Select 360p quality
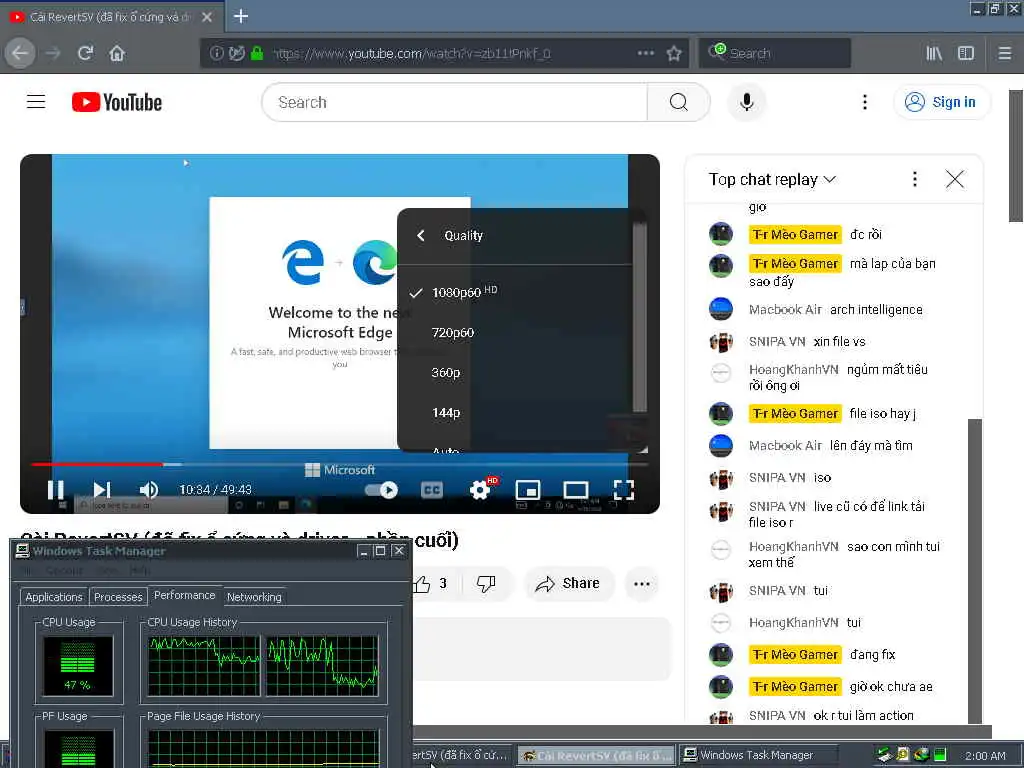The height and width of the screenshot is (768, 1024). [515, 372]
